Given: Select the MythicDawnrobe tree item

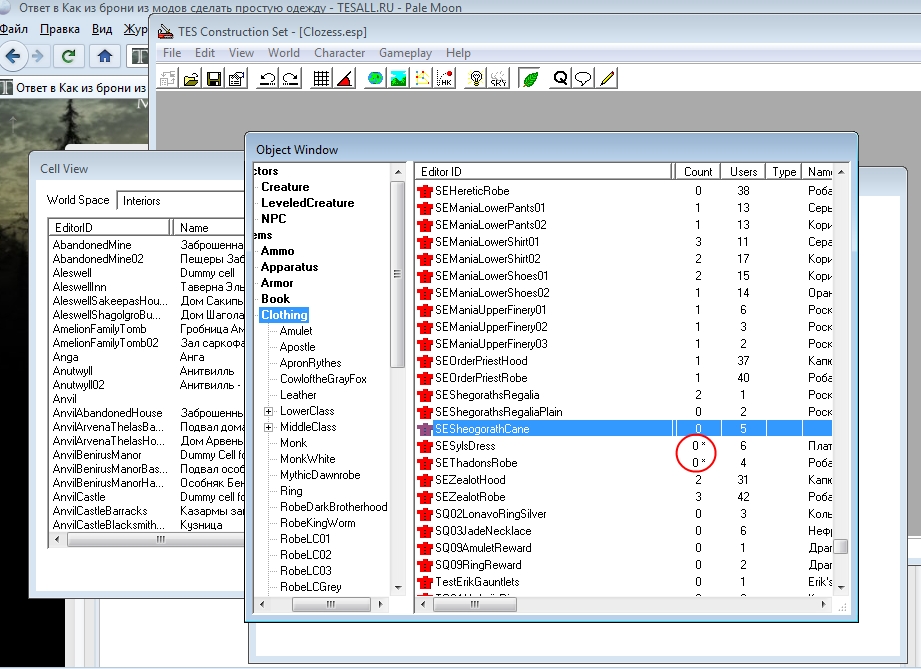Looking at the screenshot, I should click(320, 475).
